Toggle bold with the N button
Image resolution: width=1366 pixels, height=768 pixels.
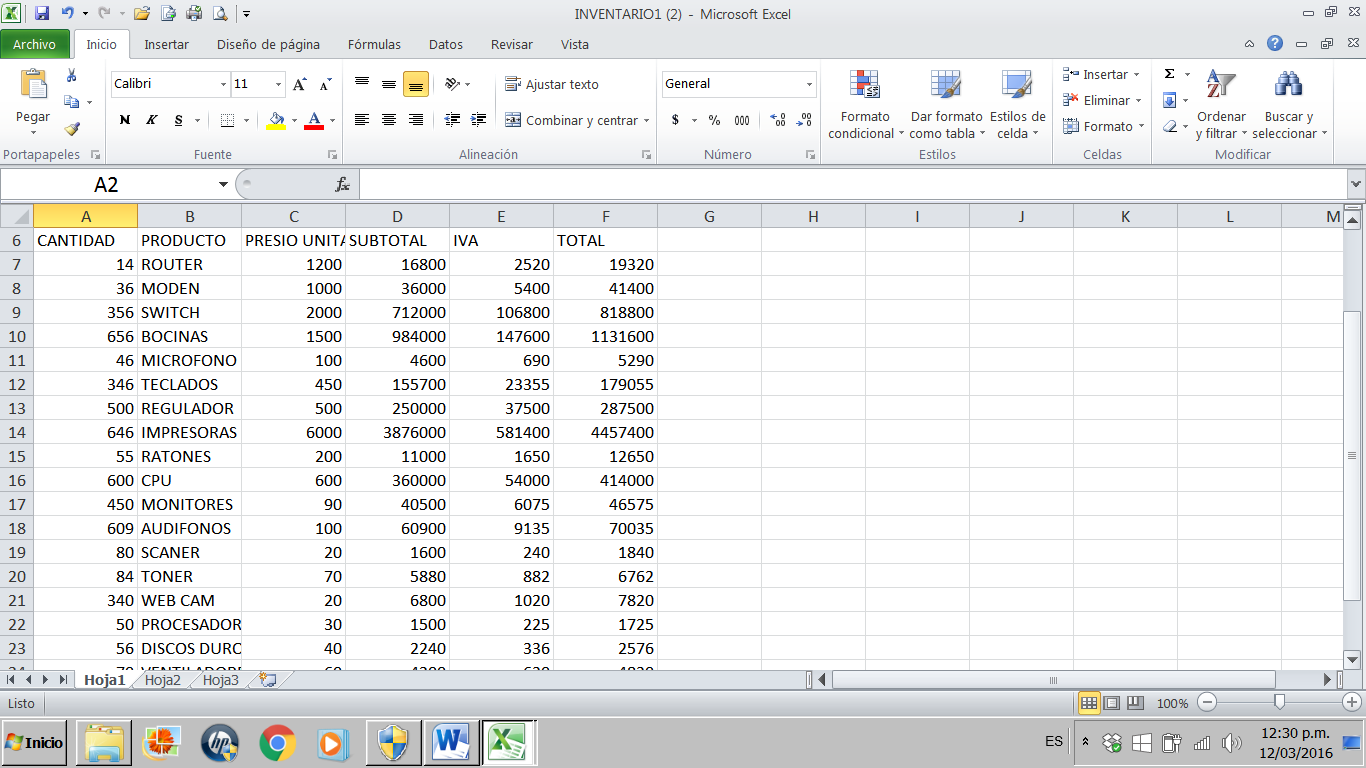pos(124,119)
